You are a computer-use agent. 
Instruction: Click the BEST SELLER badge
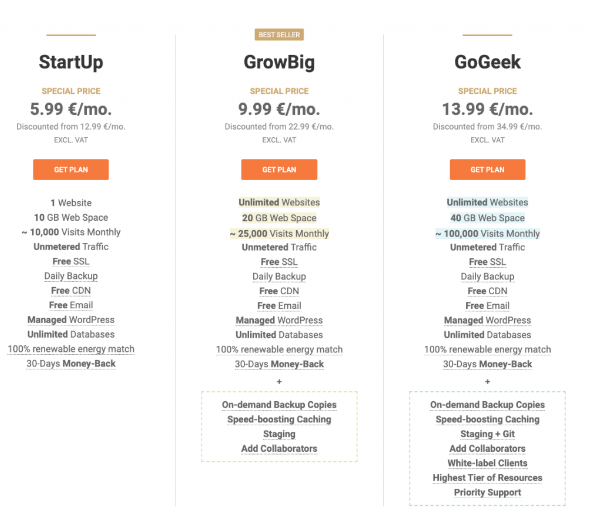(x=279, y=35)
